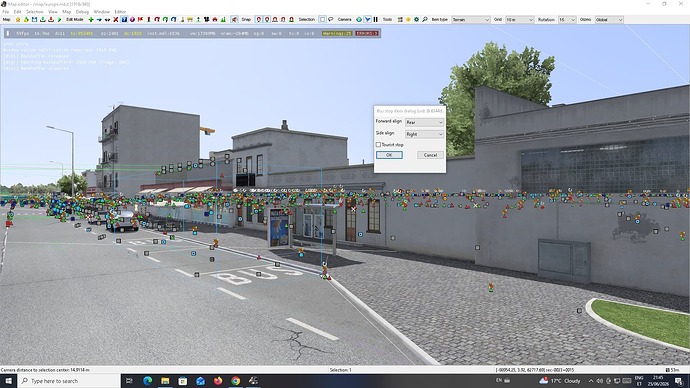Open the Map menu
This screenshot has width=690, height=388.
(x=66, y=12)
